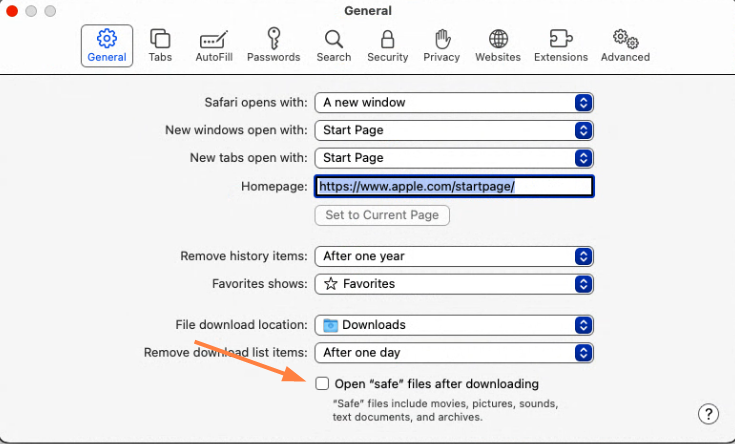Screen dimensions: 735x444
Task: Open Security lock settings
Action: tap(387, 45)
